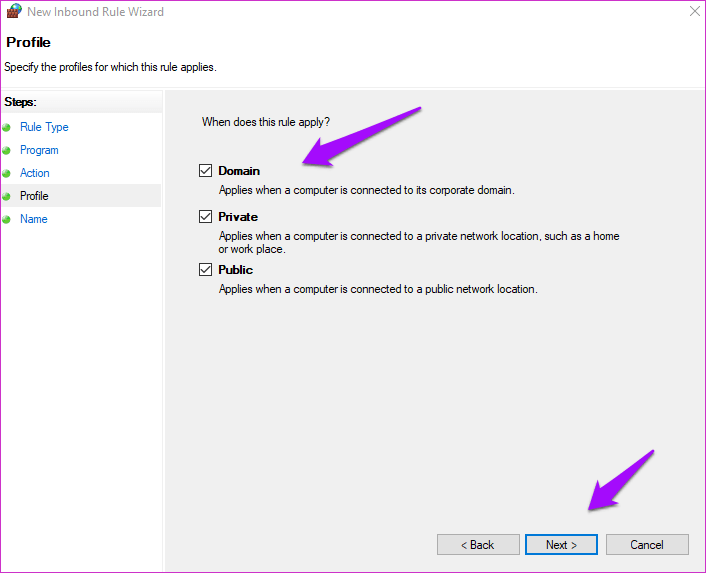Click the 'New Inbound Rule Wizard' title text

pos(95,12)
